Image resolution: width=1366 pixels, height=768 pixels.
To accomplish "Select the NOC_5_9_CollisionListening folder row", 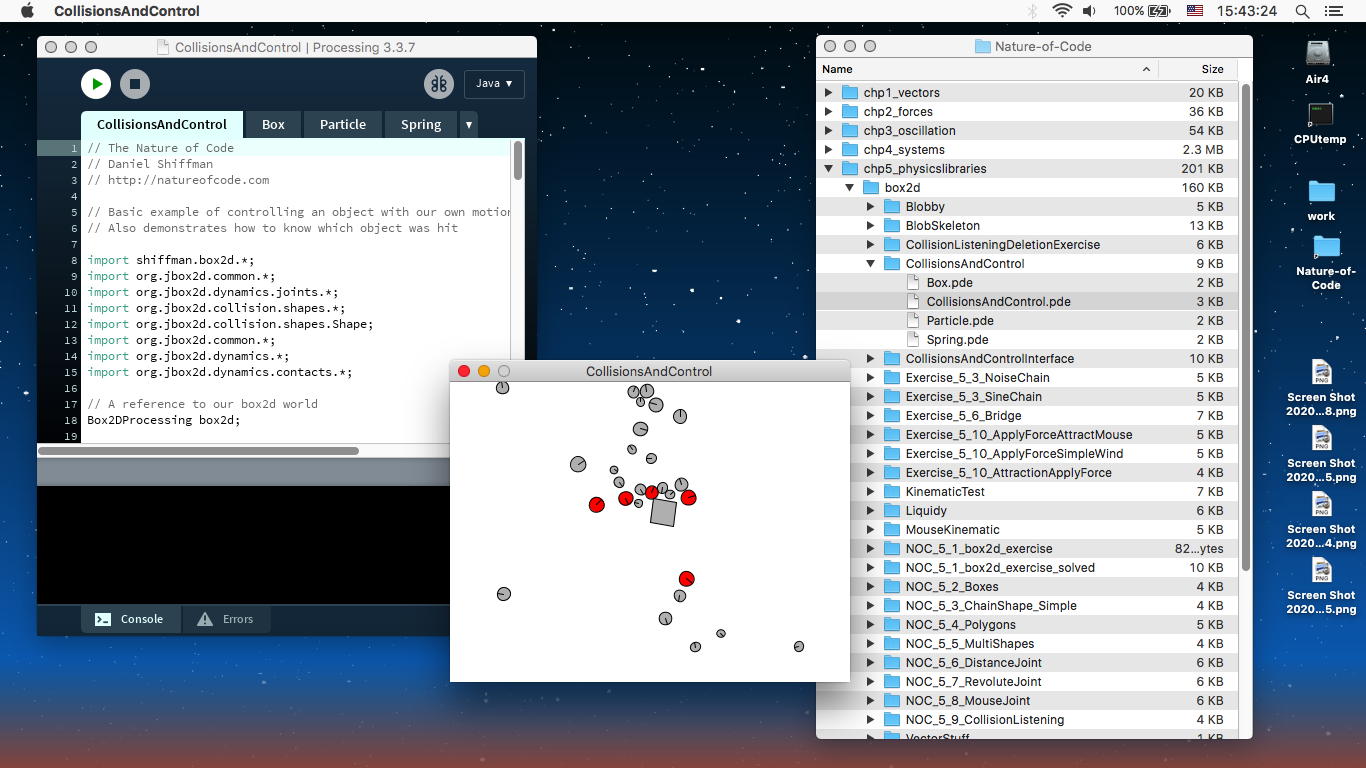I will [1029, 720].
